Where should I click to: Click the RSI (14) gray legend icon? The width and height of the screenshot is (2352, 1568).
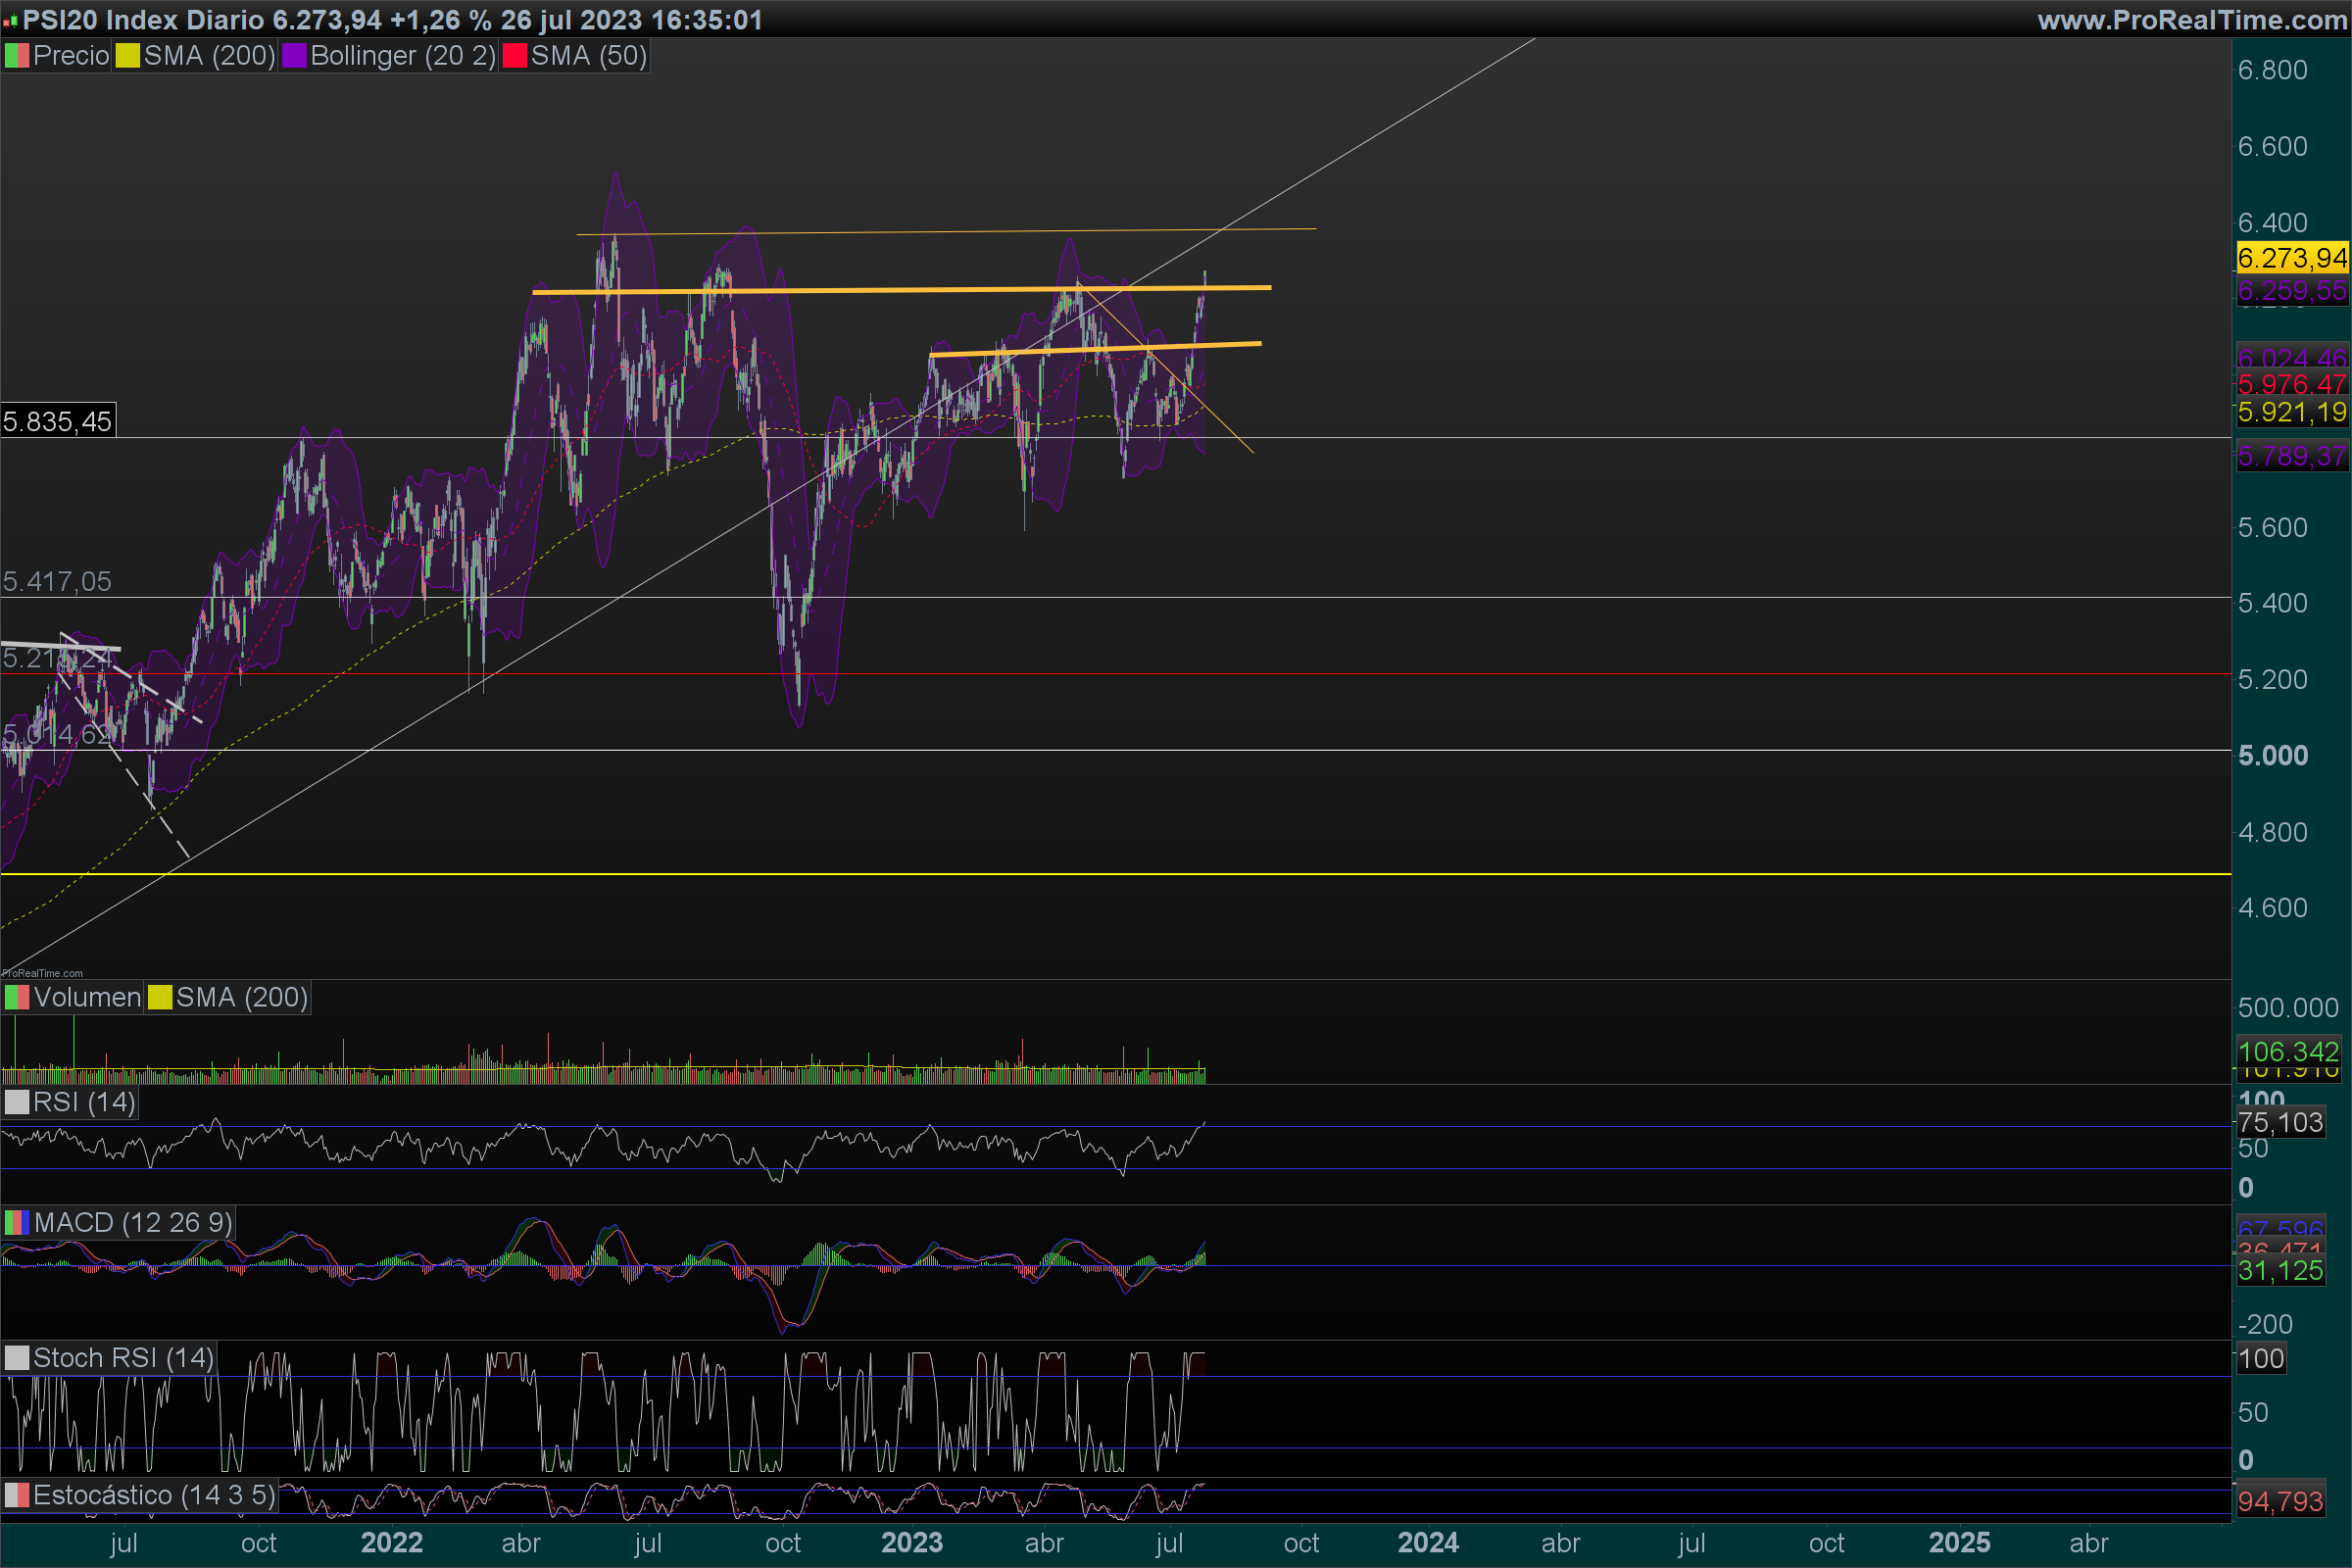point(17,1102)
